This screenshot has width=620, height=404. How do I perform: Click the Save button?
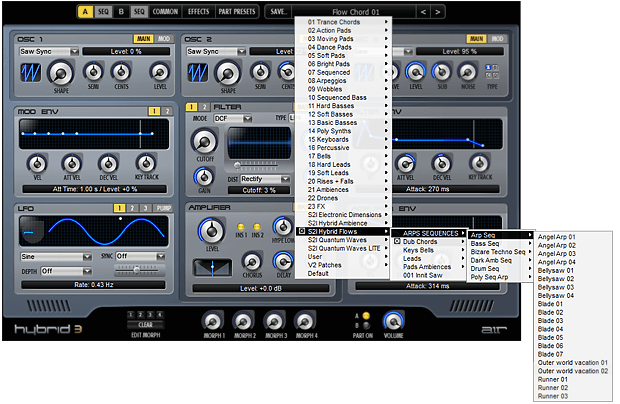[279, 12]
